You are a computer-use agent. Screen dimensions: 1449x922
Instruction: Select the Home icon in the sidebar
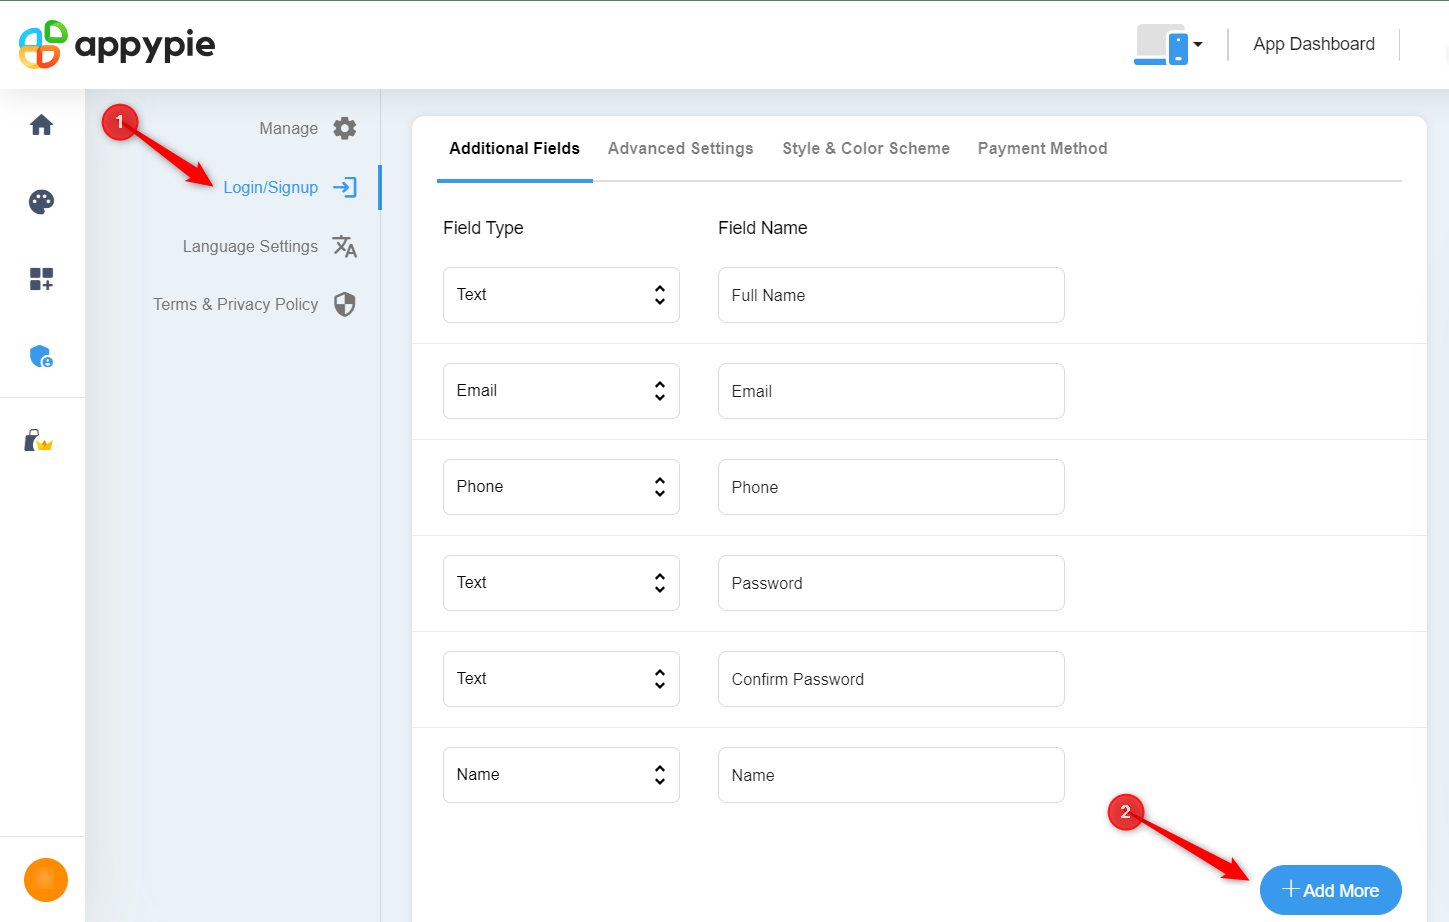click(x=41, y=124)
